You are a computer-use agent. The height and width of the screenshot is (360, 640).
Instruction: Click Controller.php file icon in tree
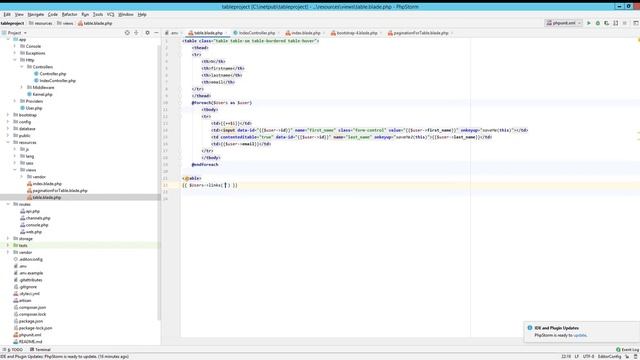click(36, 74)
